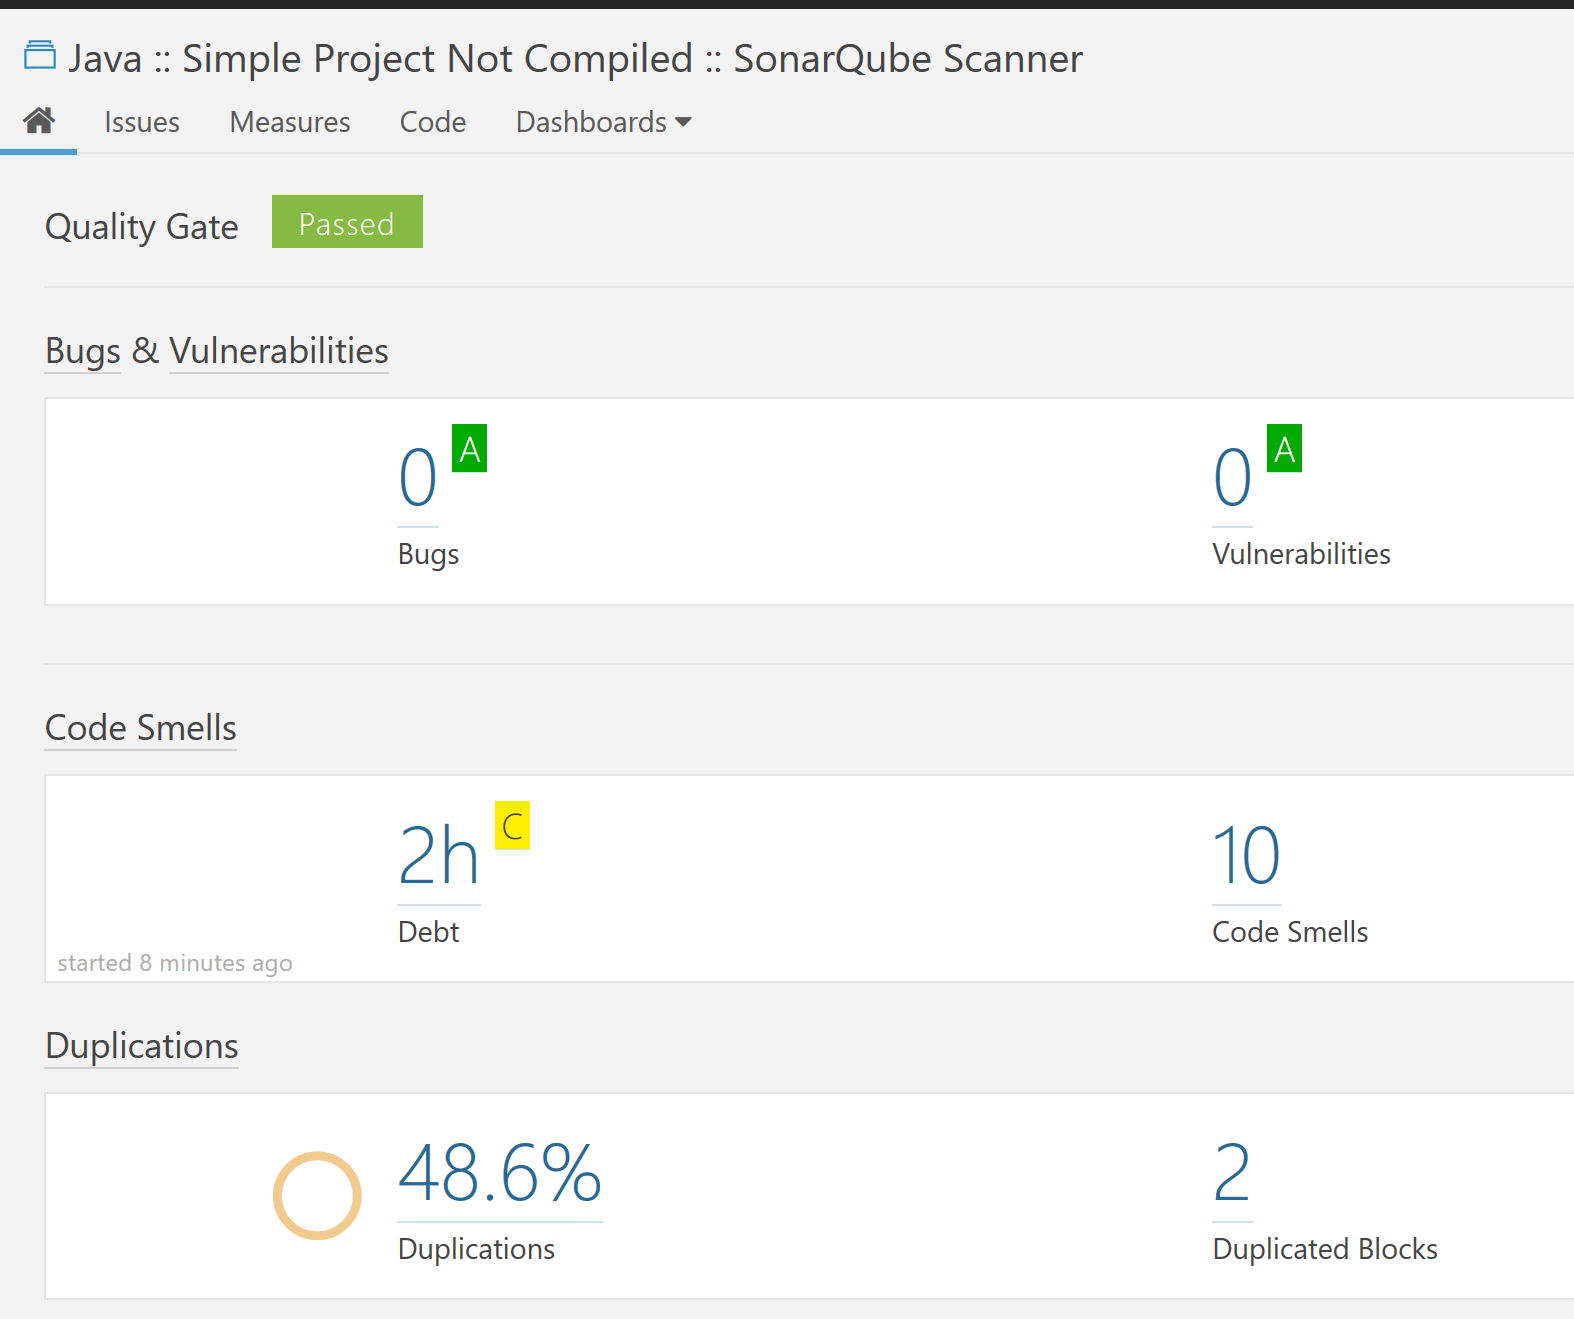Viewport: 1574px width, 1319px height.
Task: Click the A rating badge for Bugs
Action: click(x=470, y=448)
